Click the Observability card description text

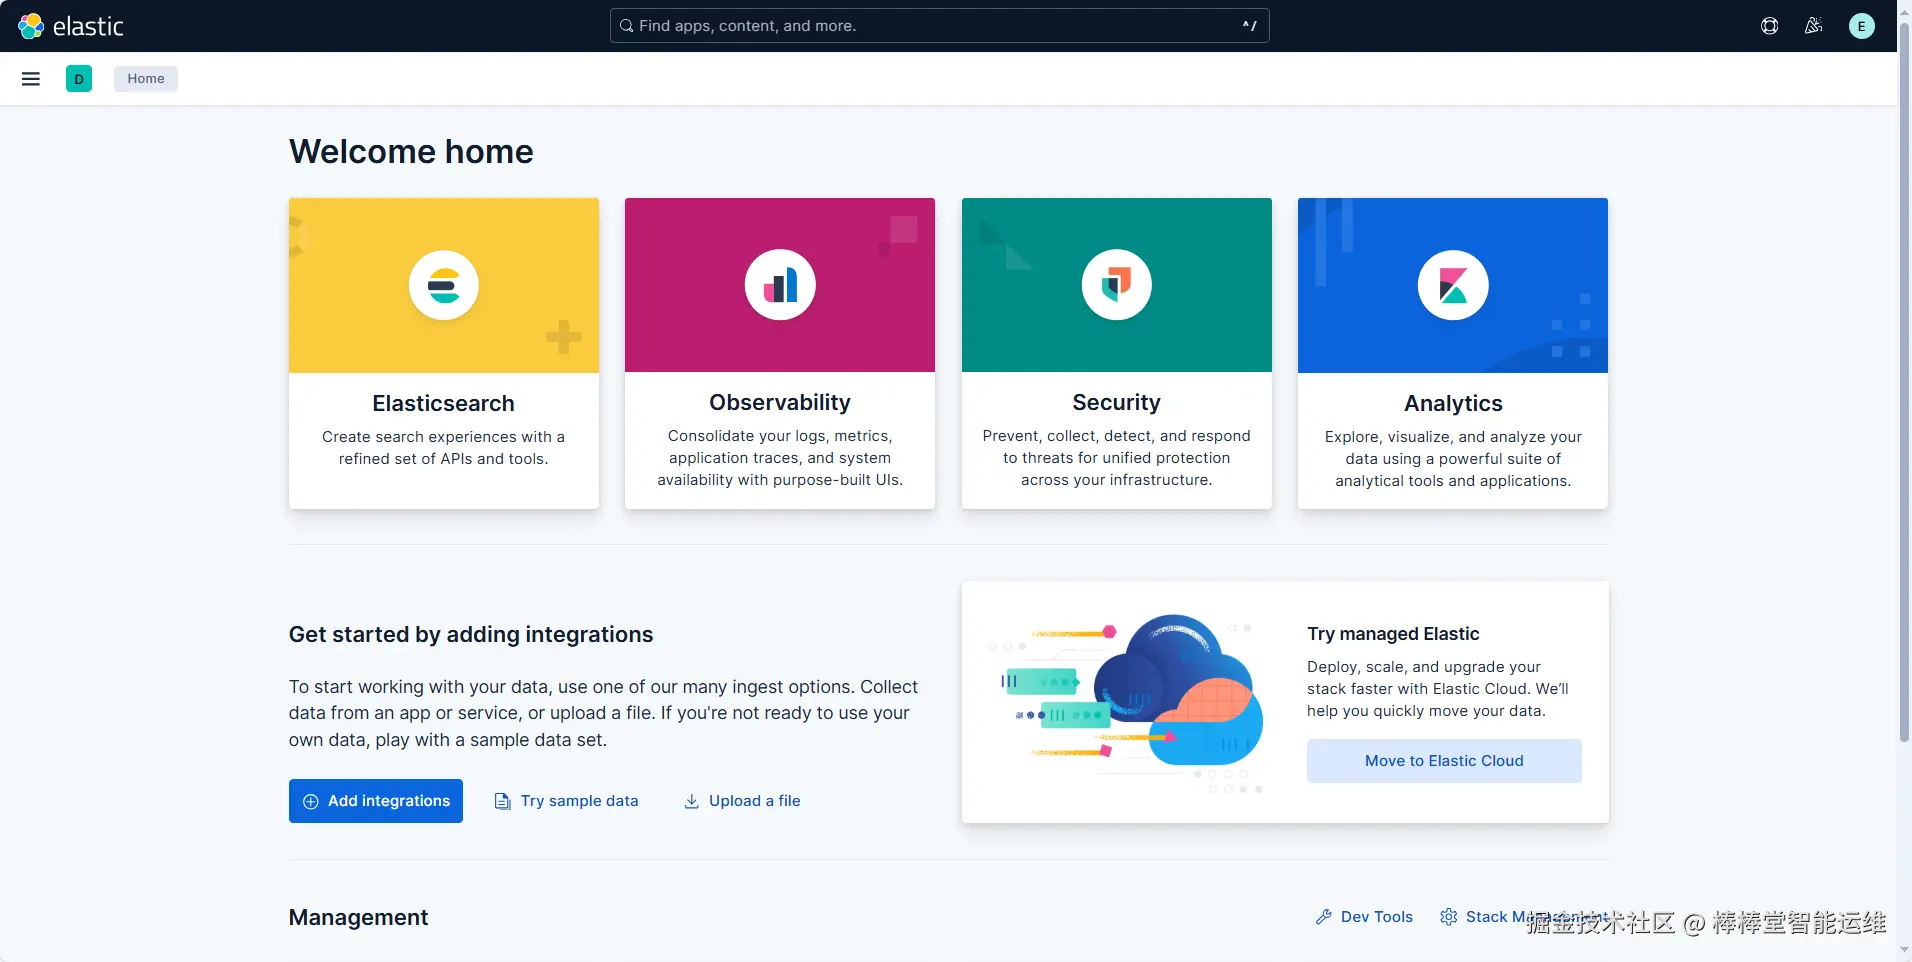tap(780, 458)
